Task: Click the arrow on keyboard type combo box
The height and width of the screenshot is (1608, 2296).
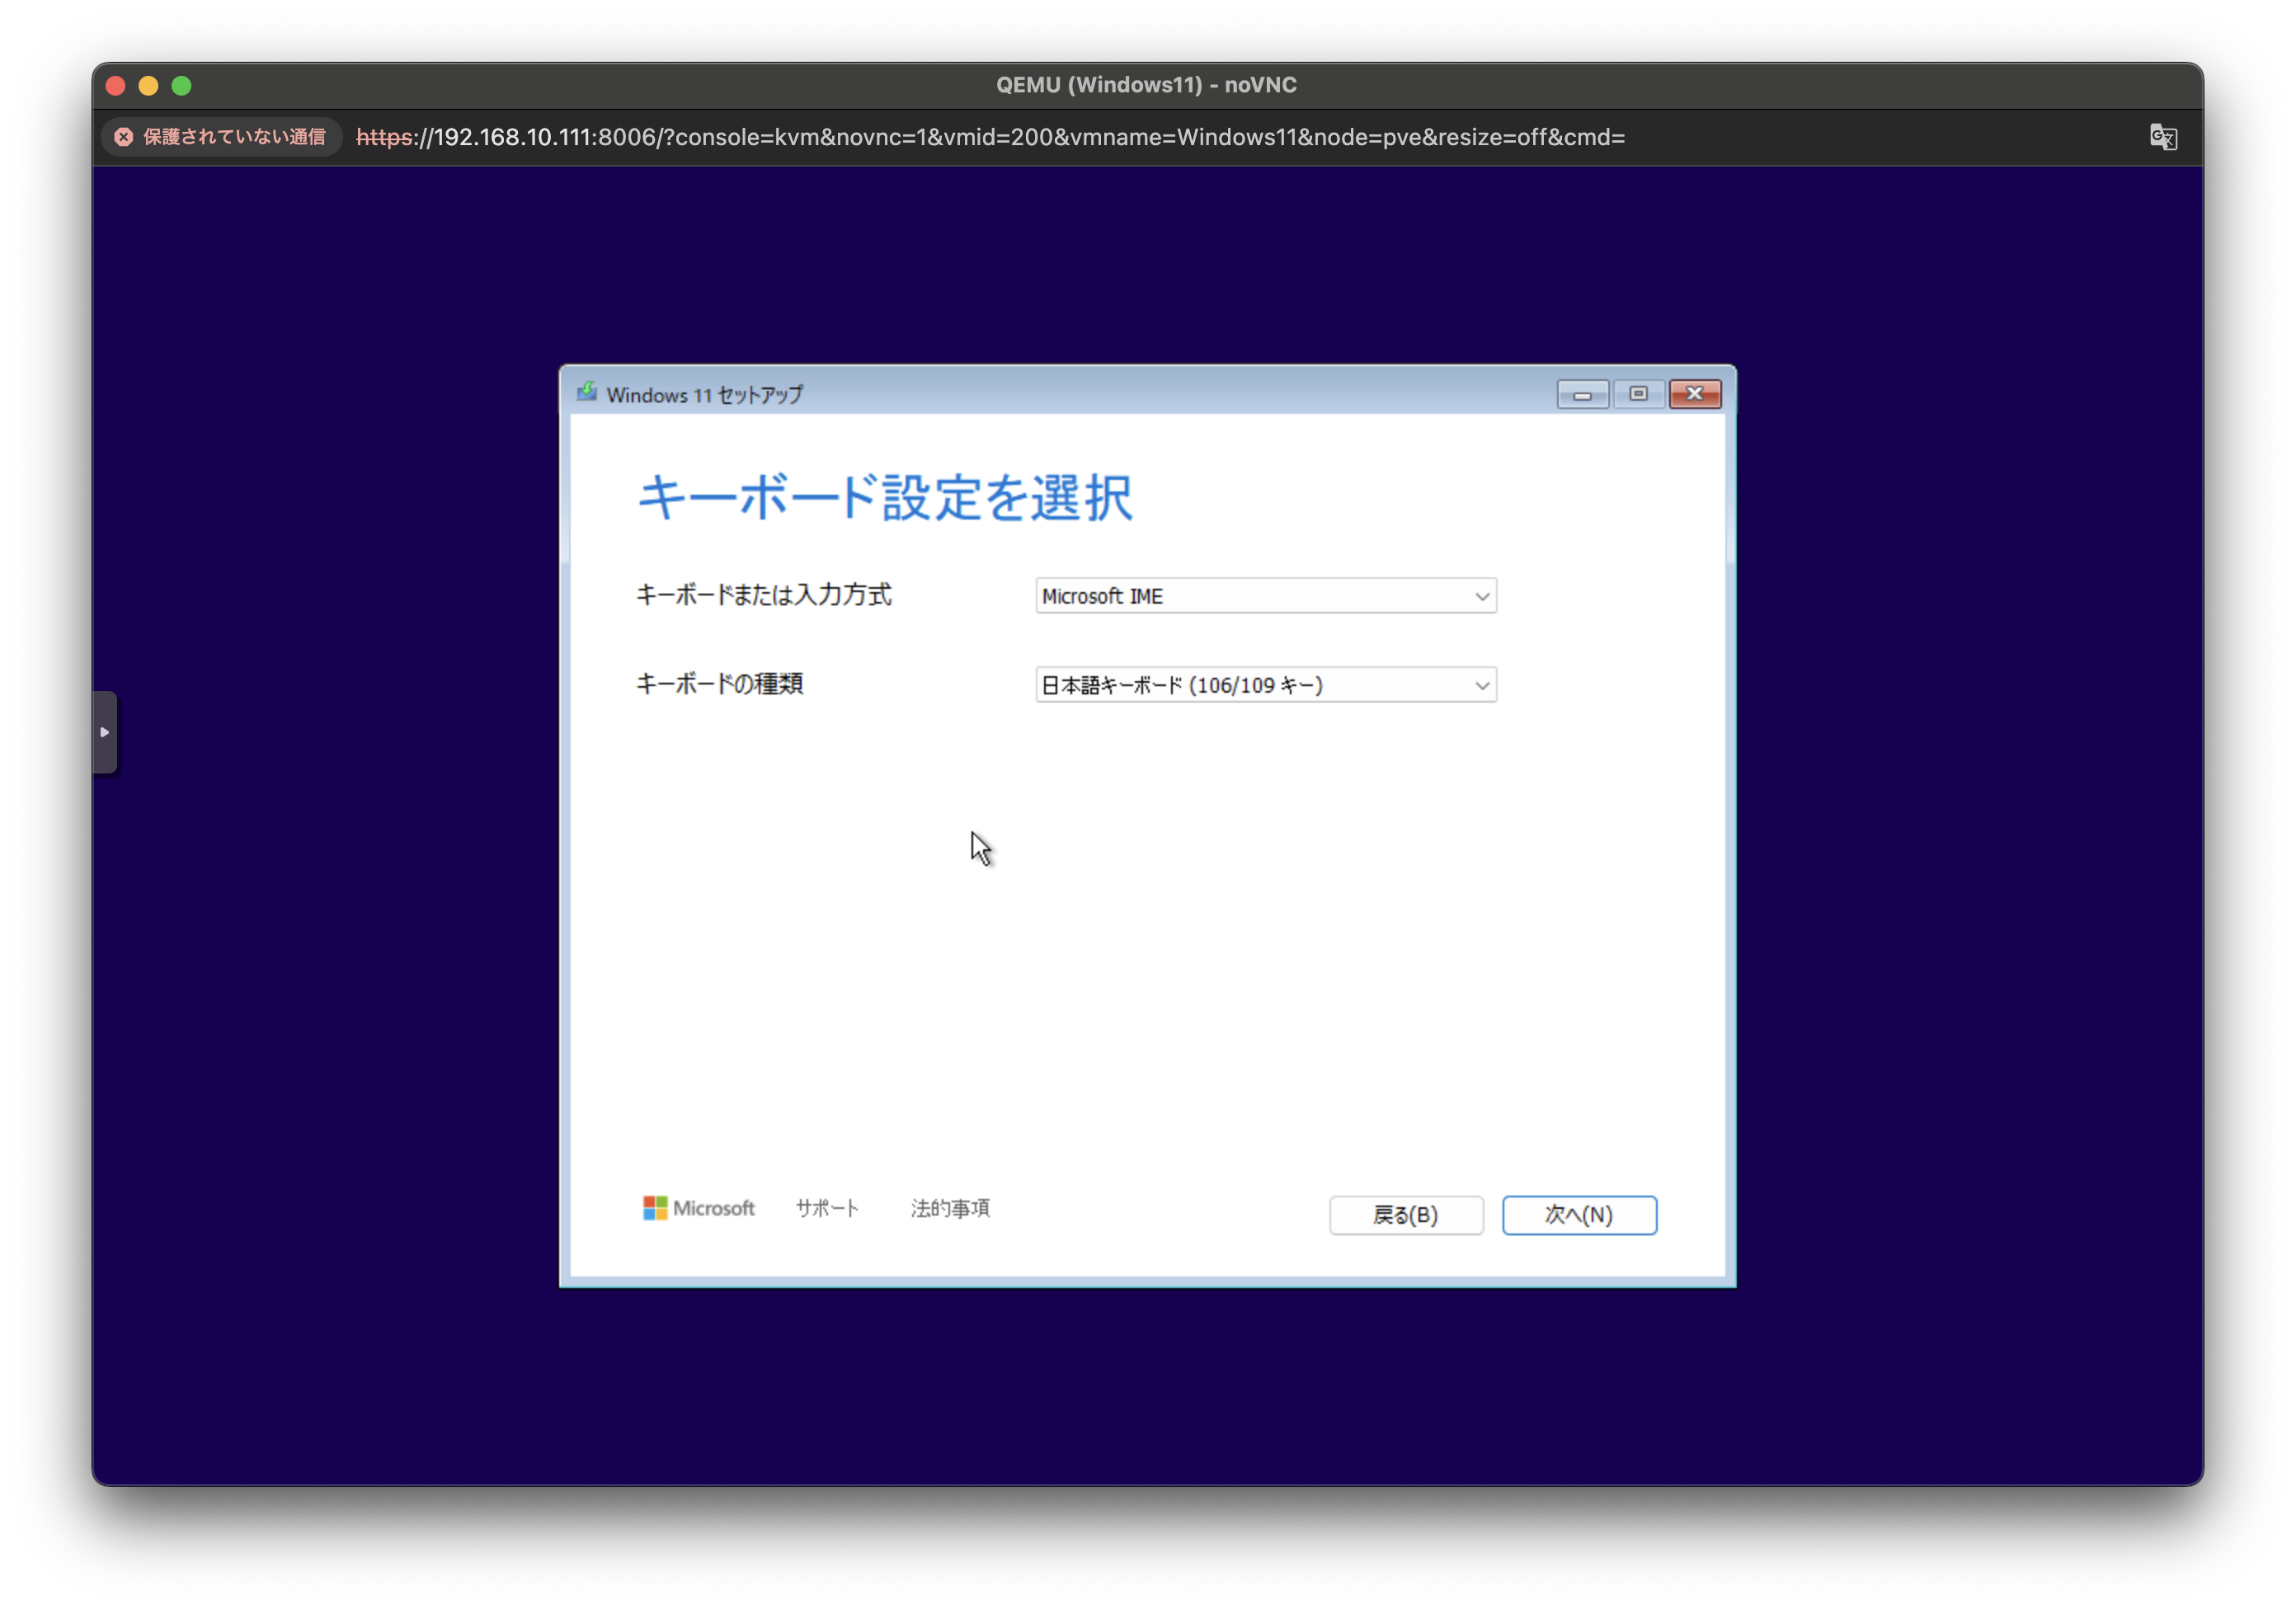Action: click(1481, 685)
